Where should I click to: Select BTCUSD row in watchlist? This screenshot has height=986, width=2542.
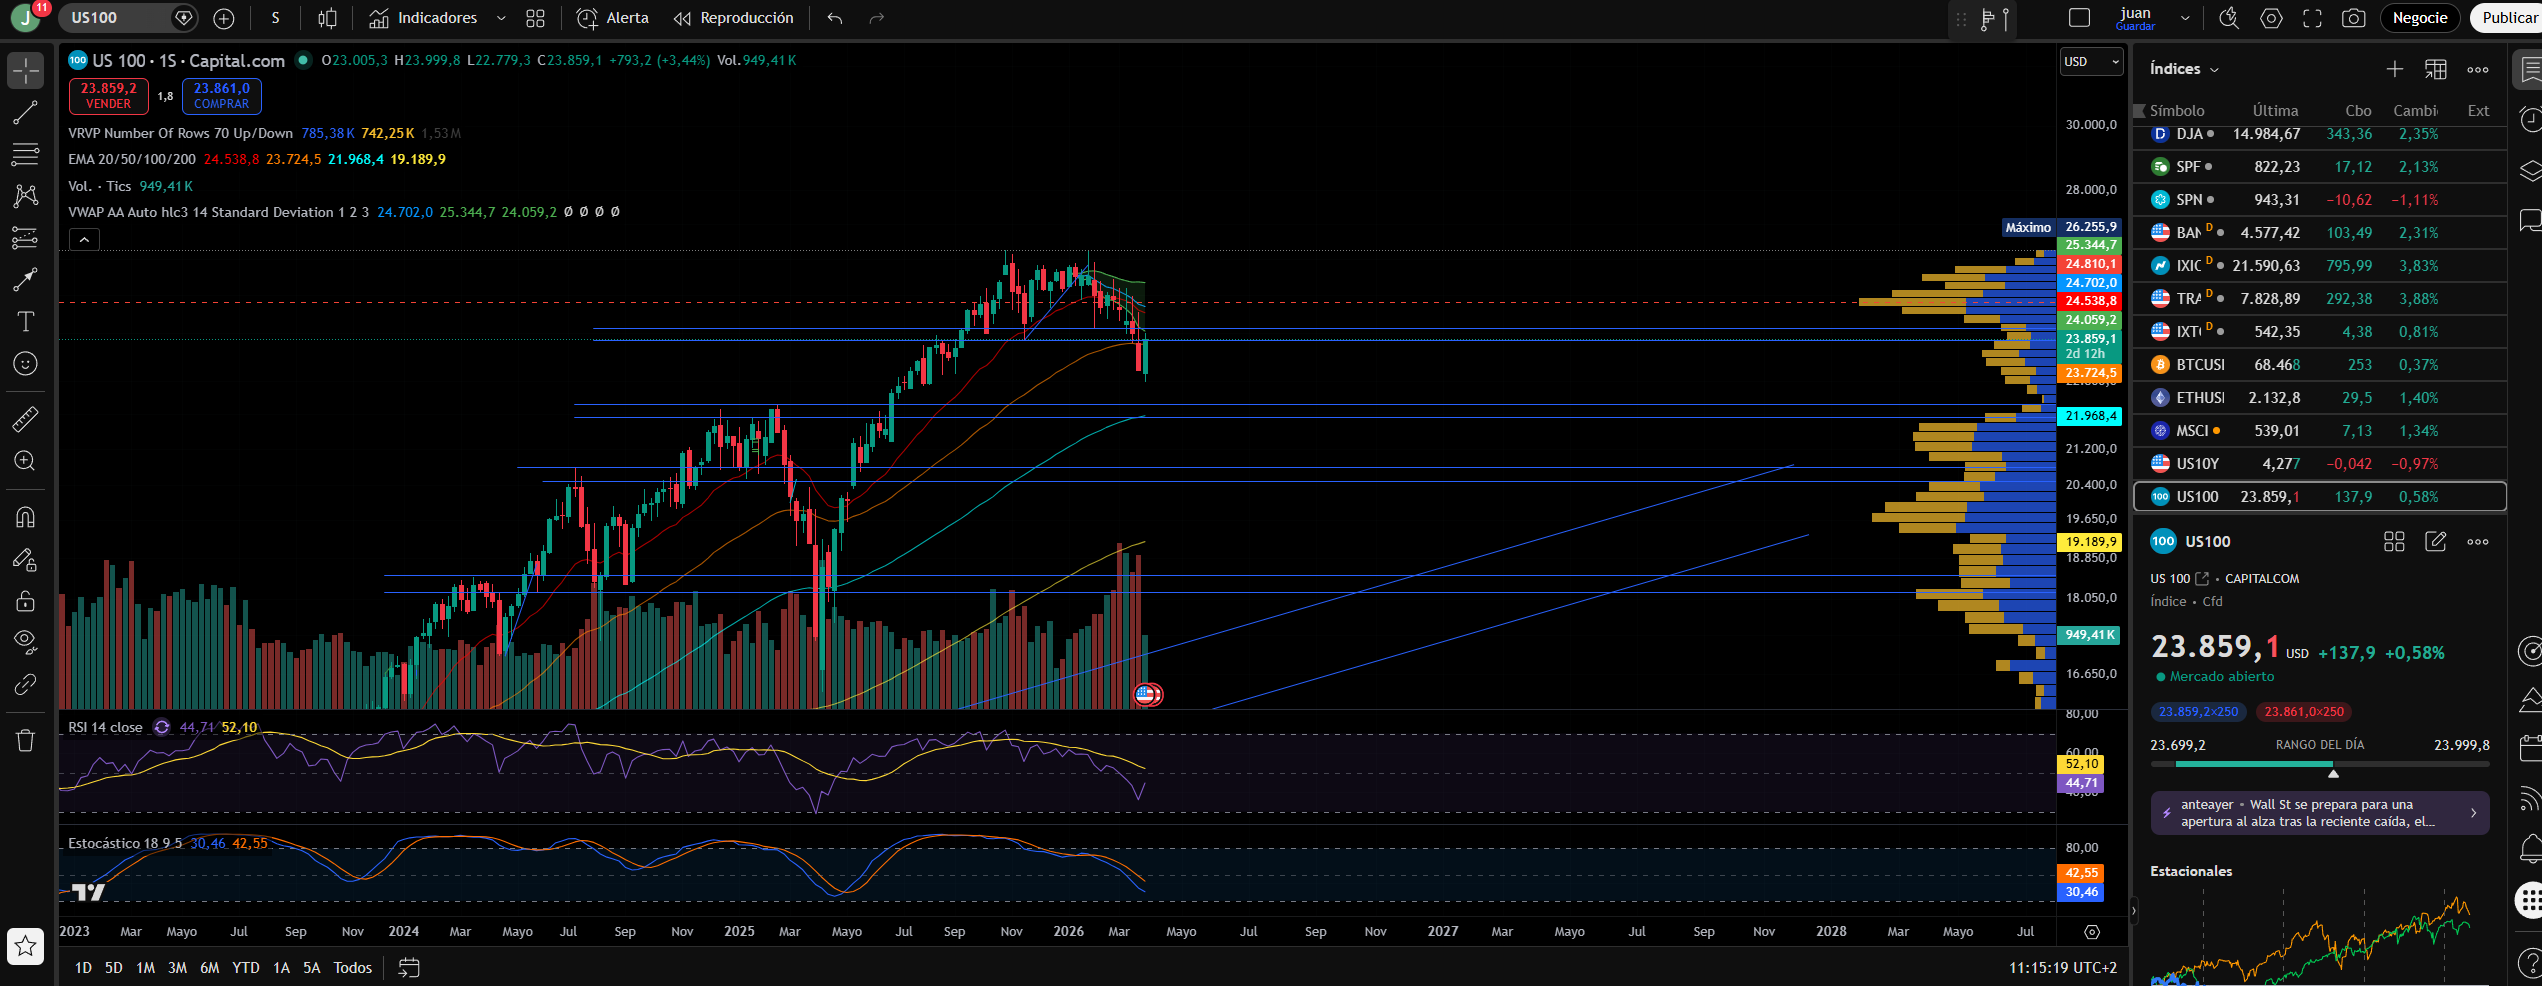tap(2319, 365)
